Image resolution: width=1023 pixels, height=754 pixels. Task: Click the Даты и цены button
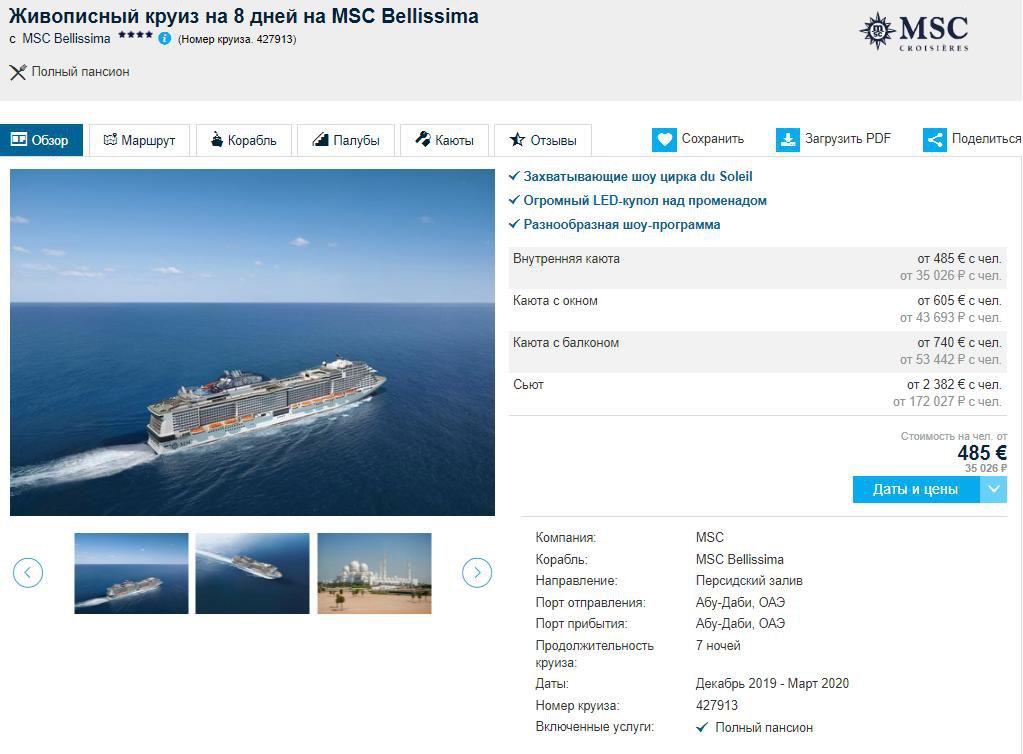tap(915, 489)
